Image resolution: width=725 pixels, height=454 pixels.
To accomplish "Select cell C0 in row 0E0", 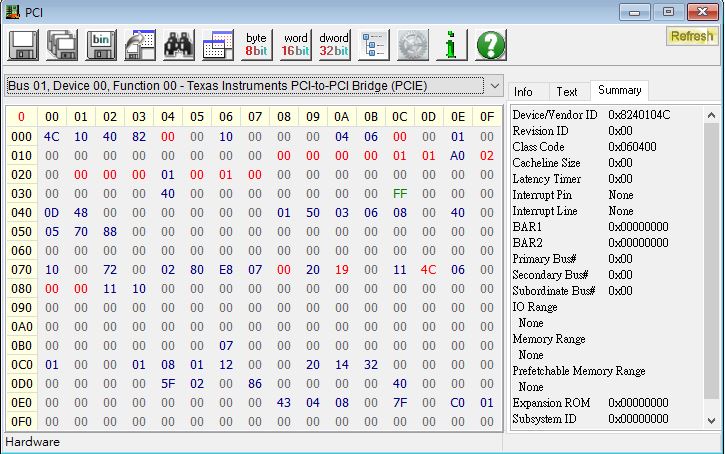I will click(458, 403).
